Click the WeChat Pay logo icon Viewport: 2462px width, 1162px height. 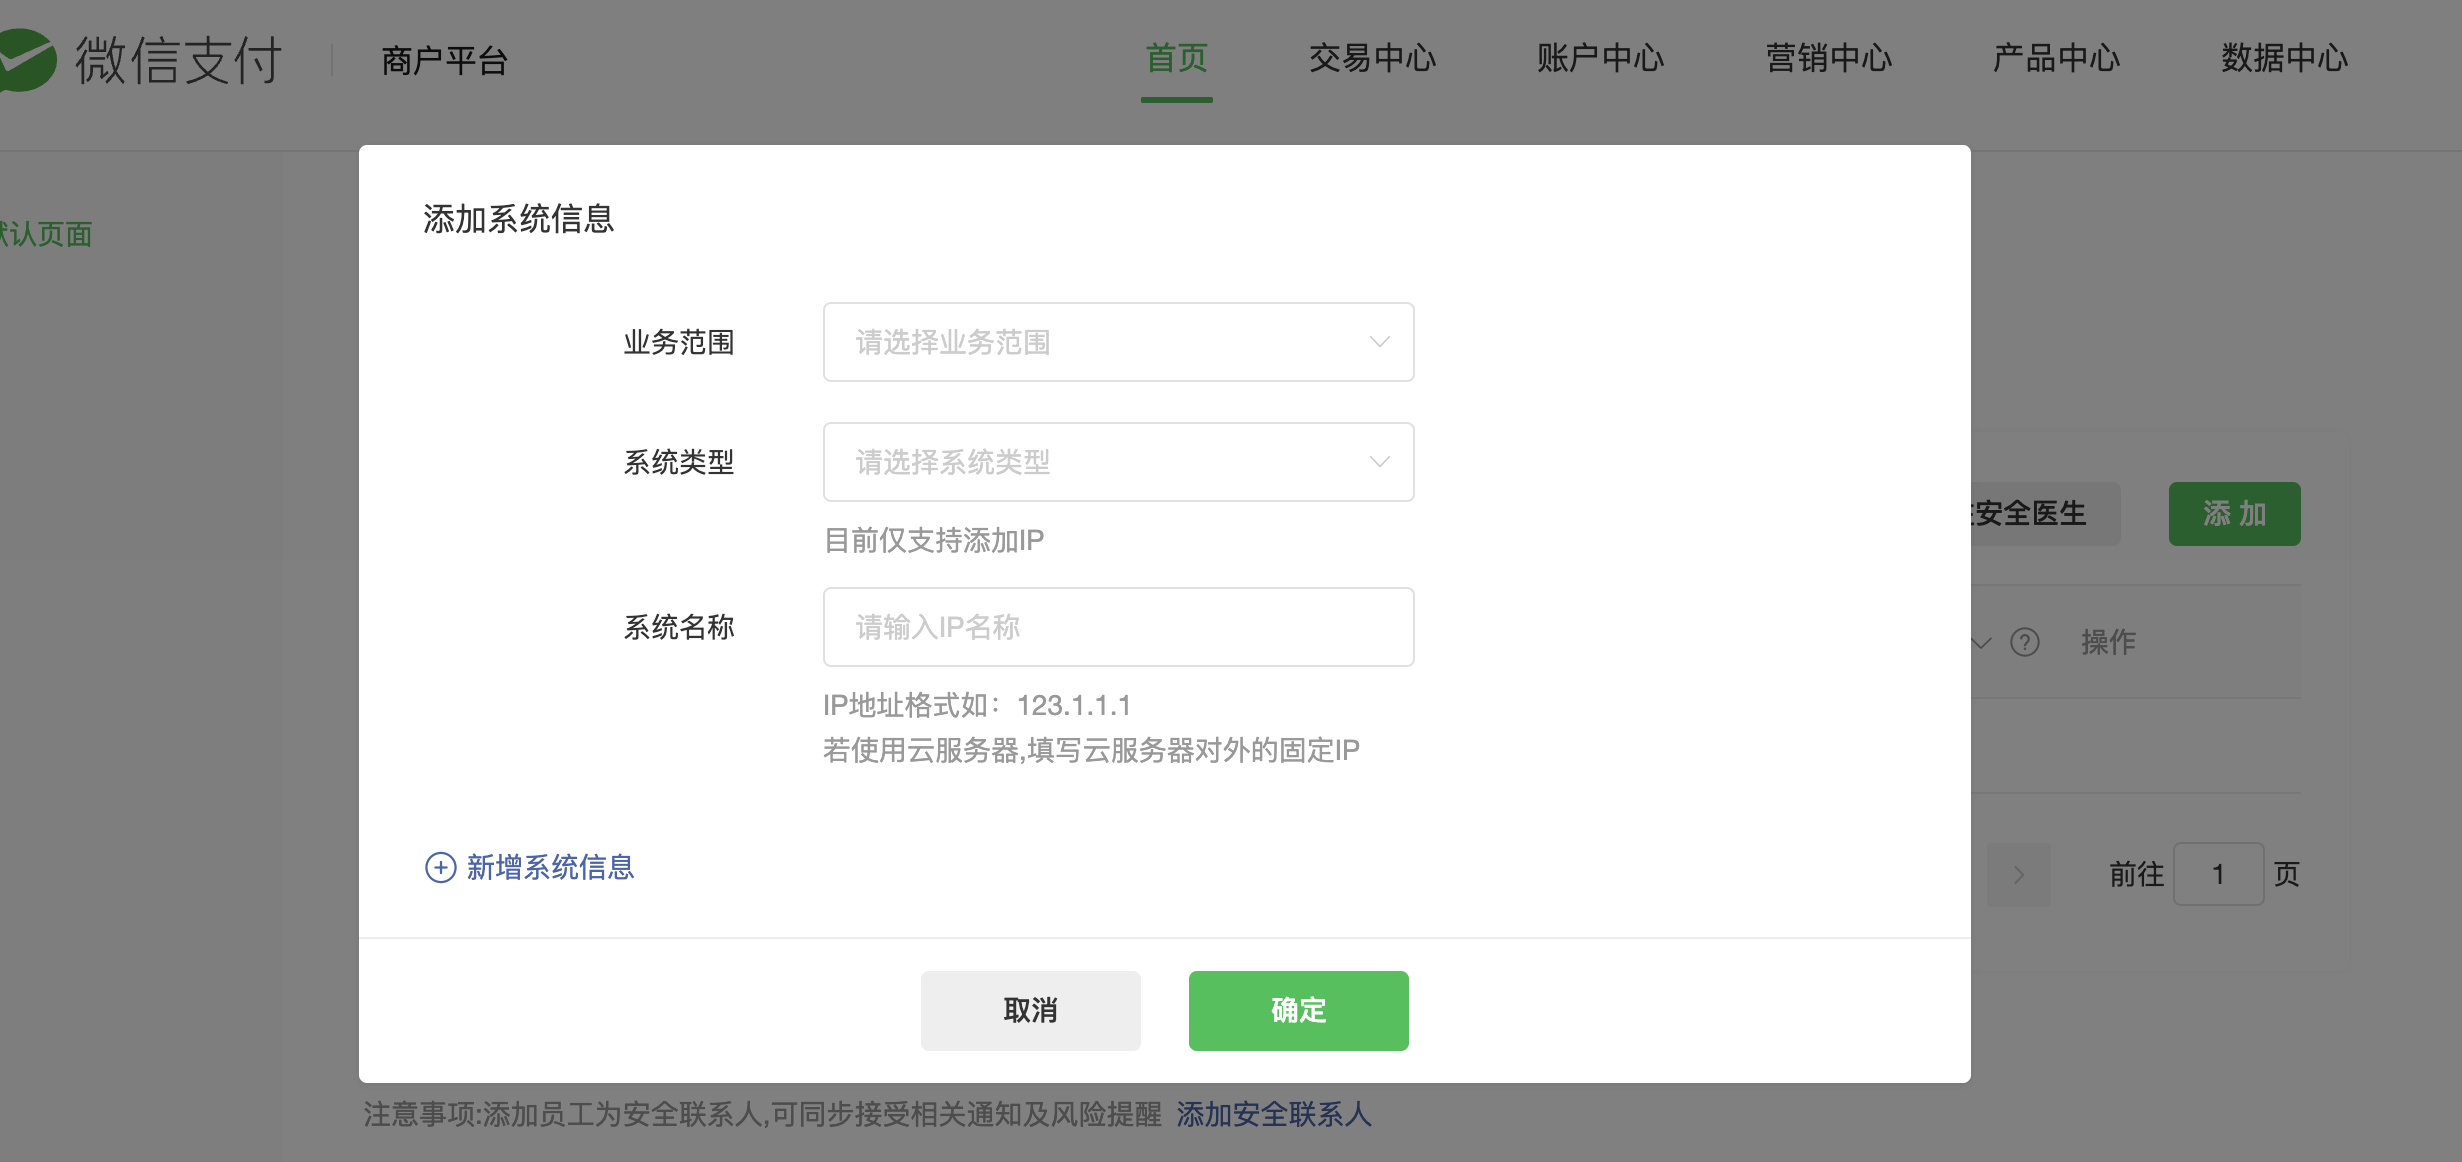(x=27, y=60)
